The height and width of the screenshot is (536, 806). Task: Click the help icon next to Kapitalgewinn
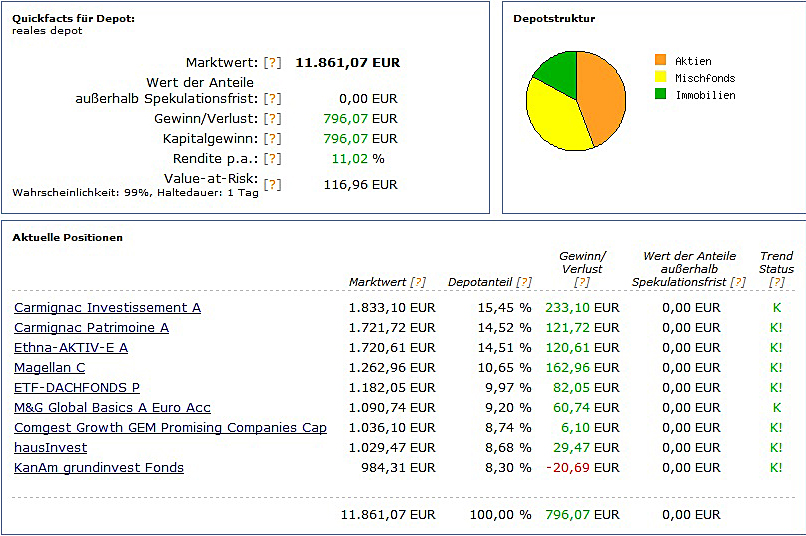272,139
